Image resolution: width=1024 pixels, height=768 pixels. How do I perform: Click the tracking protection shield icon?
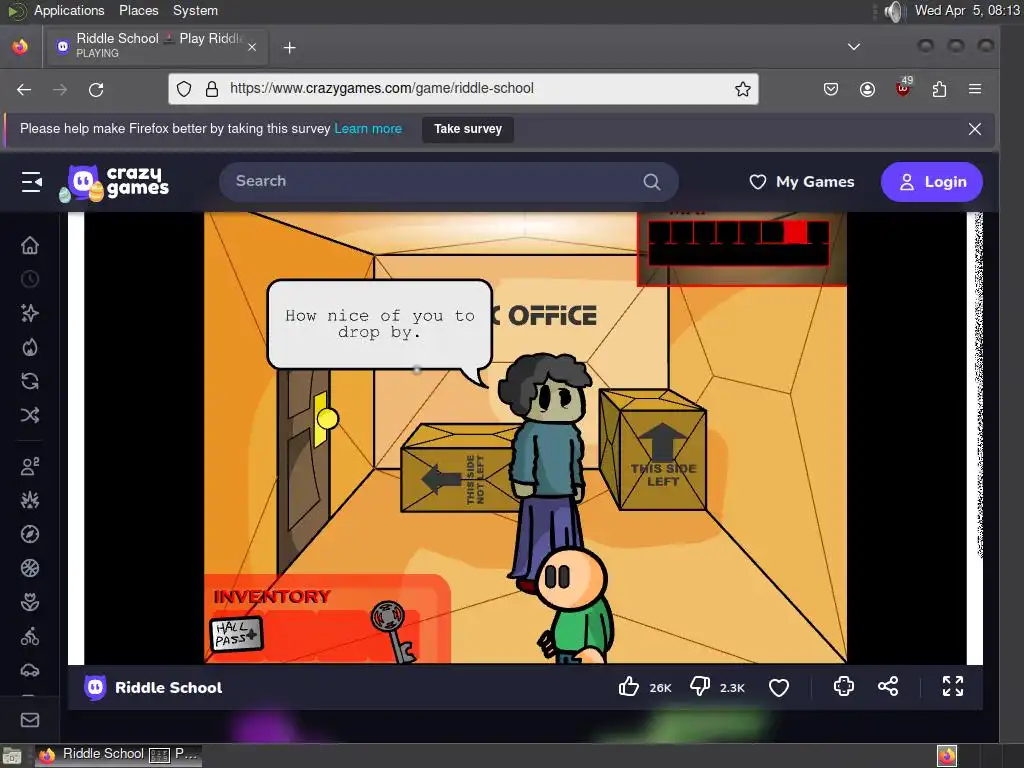(184, 89)
